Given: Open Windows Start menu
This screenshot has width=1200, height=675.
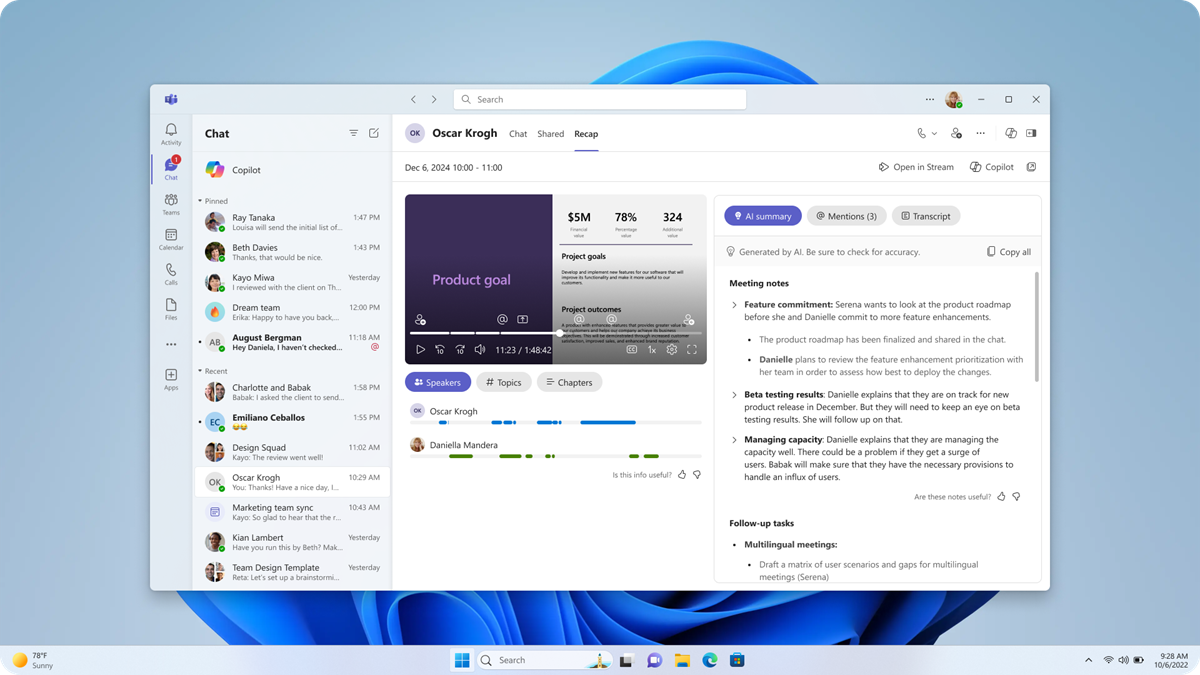Looking at the screenshot, I should [x=462, y=660].
